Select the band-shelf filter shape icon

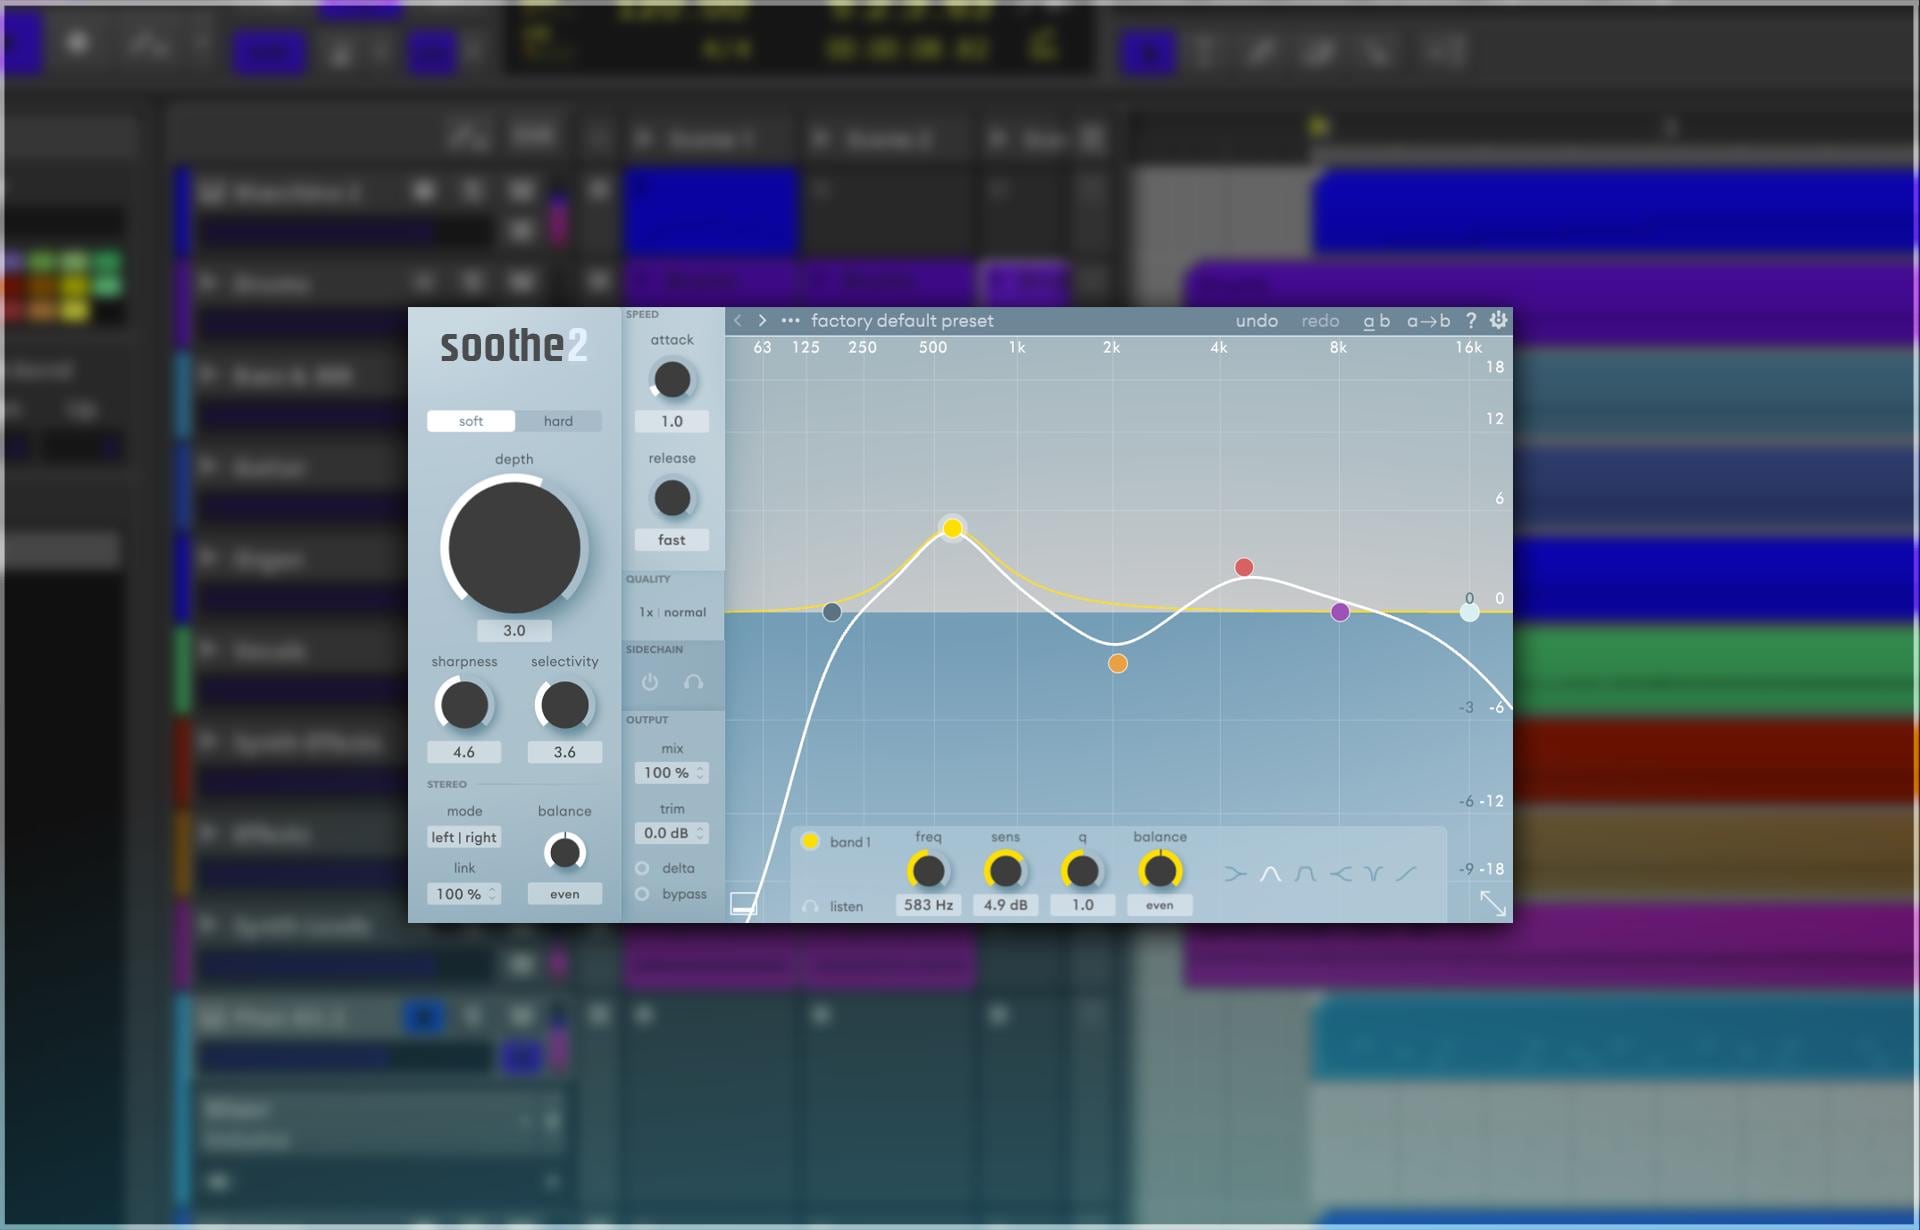click(x=1305, y=874)
